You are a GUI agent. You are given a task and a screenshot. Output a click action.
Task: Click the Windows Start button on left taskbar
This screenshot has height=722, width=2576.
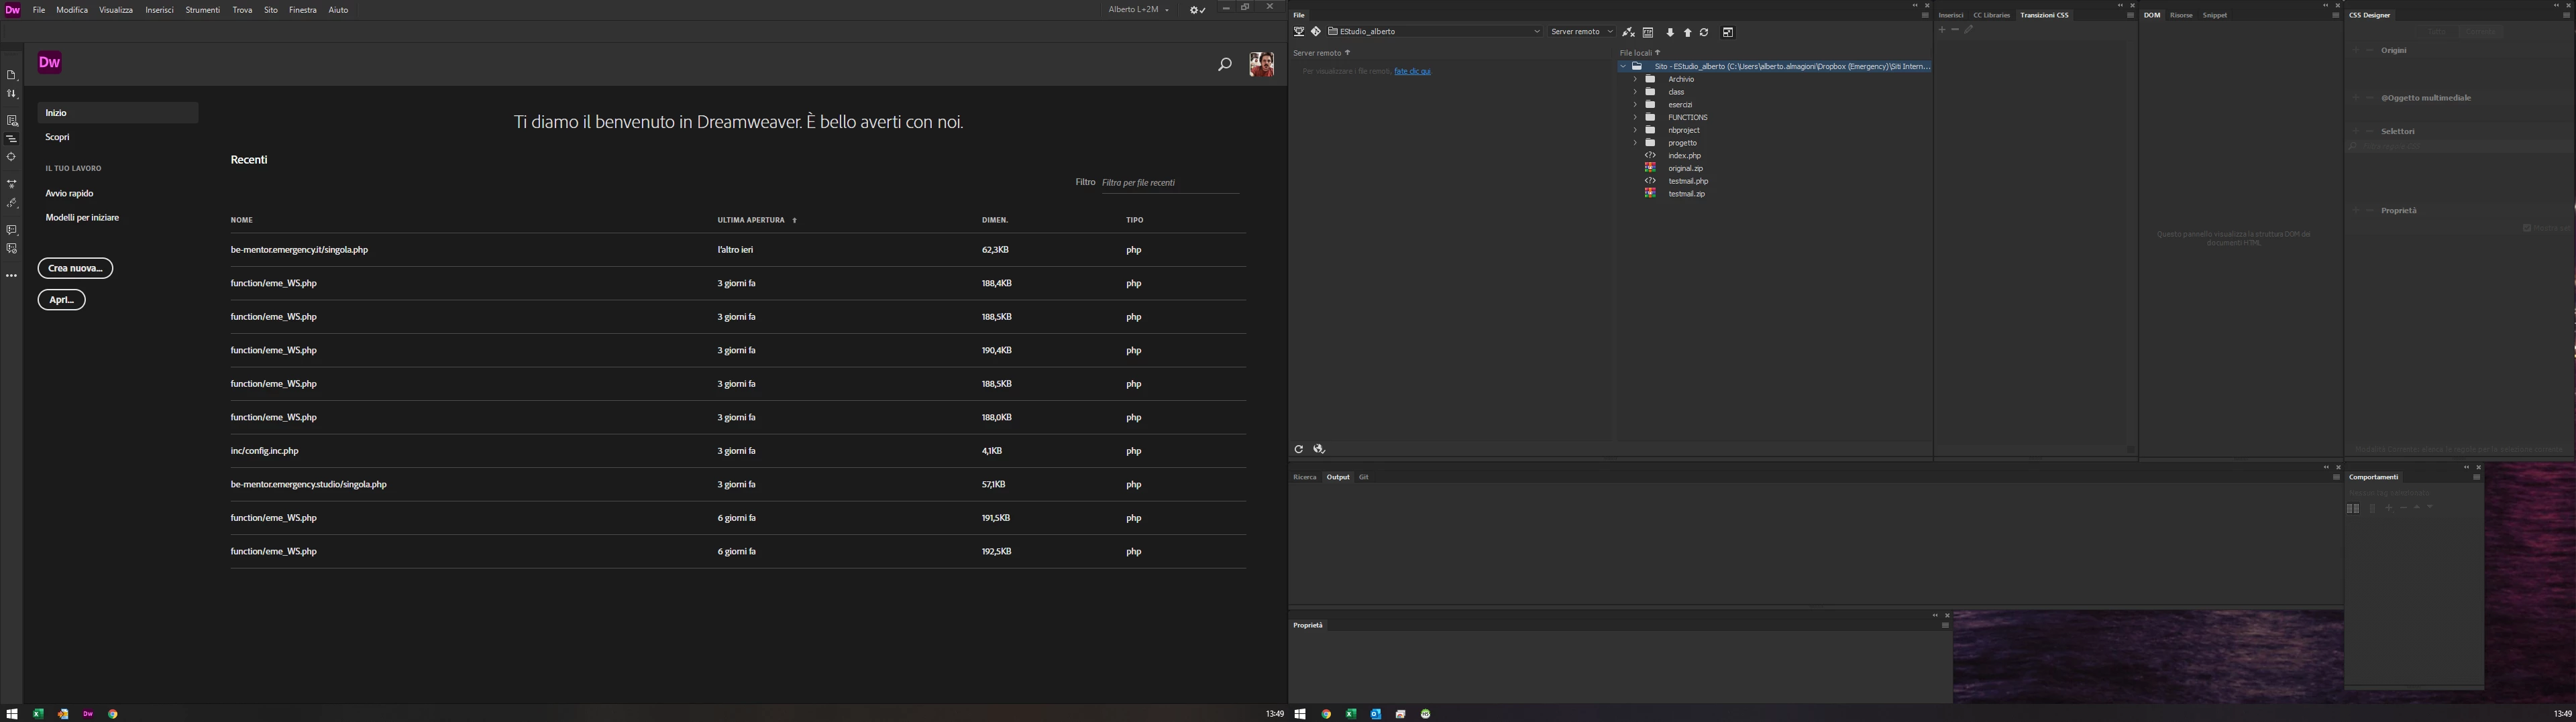pos(12,714)
